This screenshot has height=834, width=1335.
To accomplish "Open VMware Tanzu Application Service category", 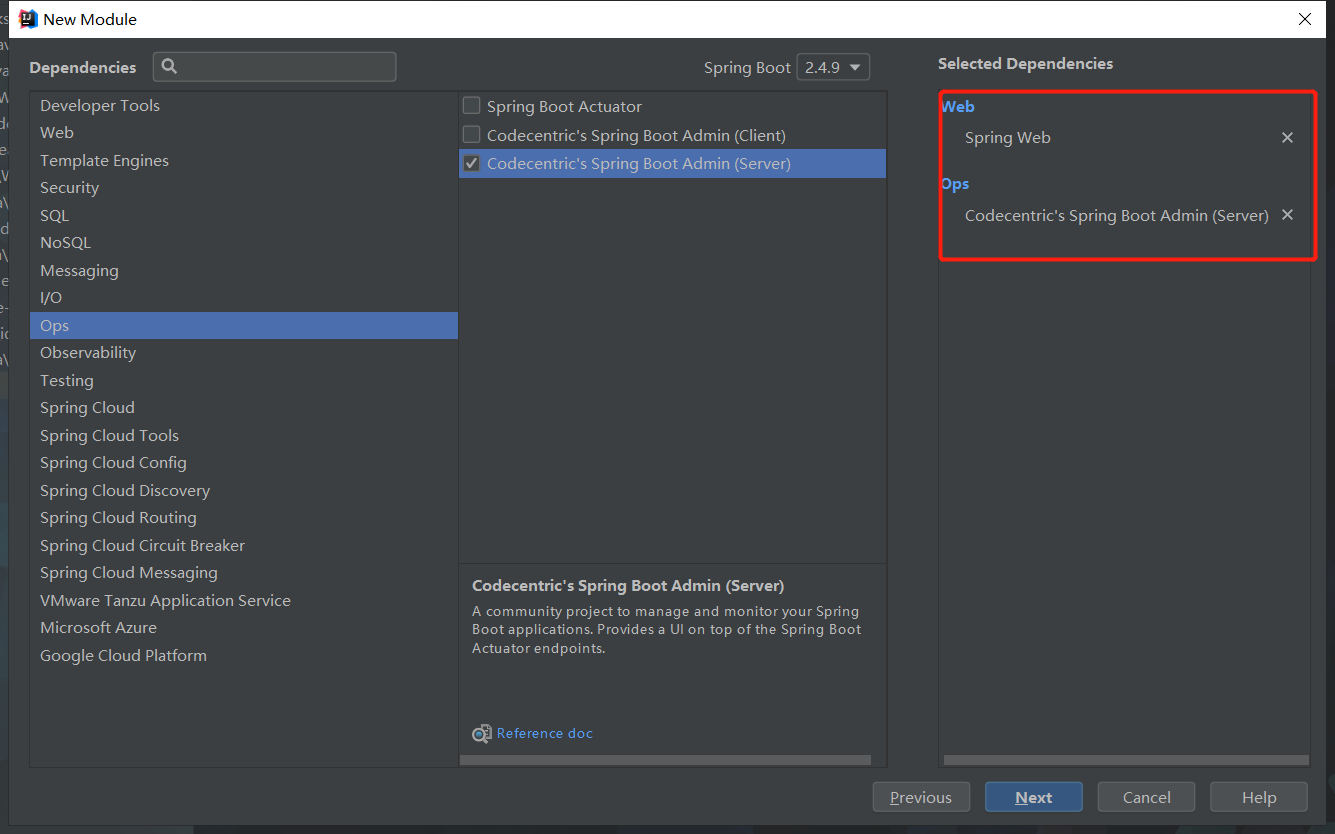I will pyautogui.click(x=244, y=601).
